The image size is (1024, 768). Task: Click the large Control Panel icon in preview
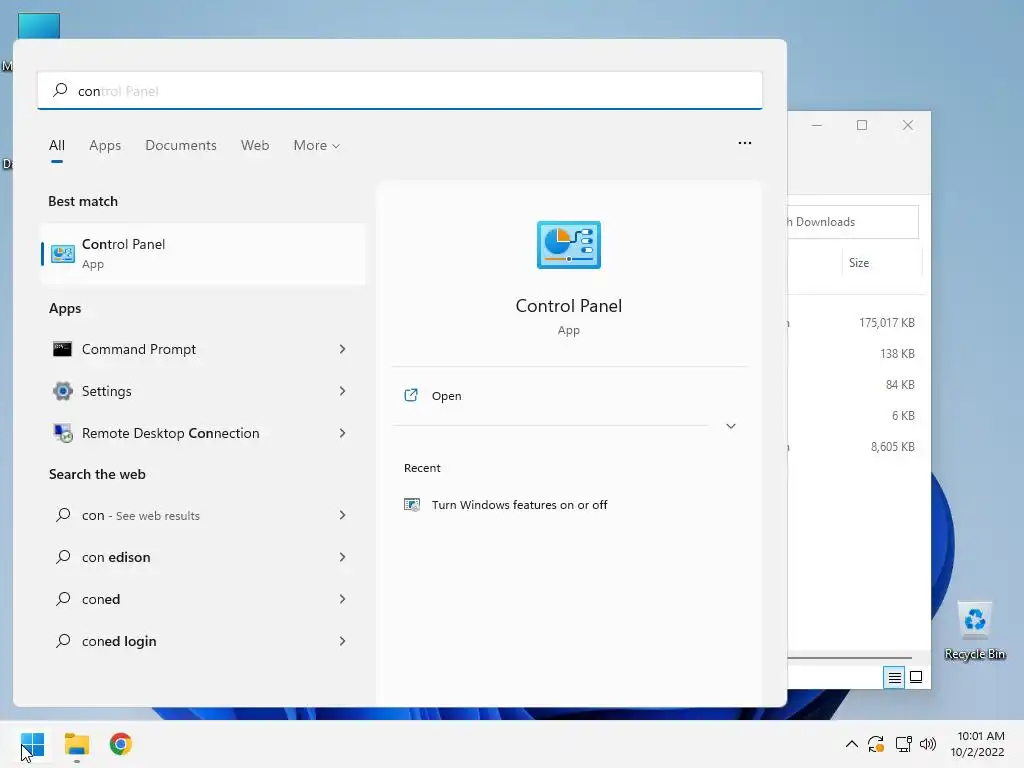569,245
